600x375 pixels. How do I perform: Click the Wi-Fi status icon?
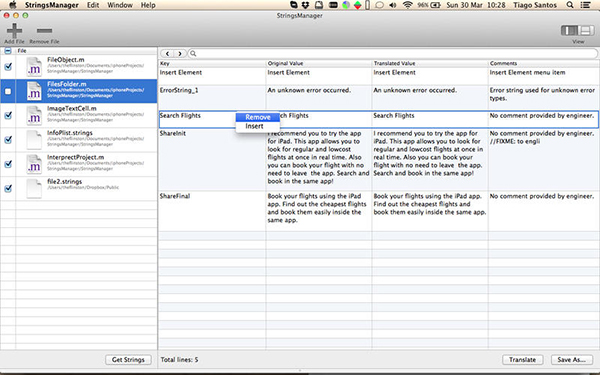coord(408,5)
